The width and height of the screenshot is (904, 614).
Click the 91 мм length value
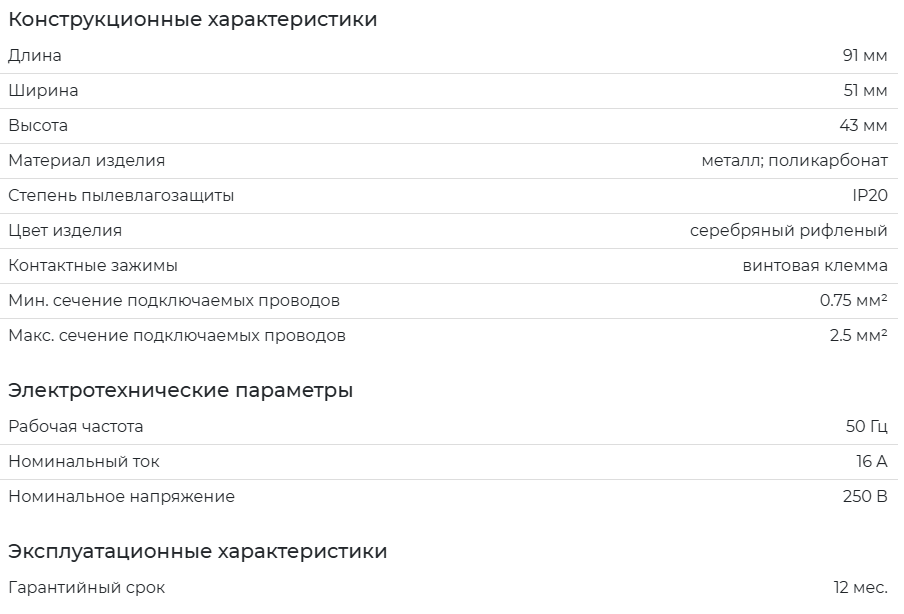point(864,56)
